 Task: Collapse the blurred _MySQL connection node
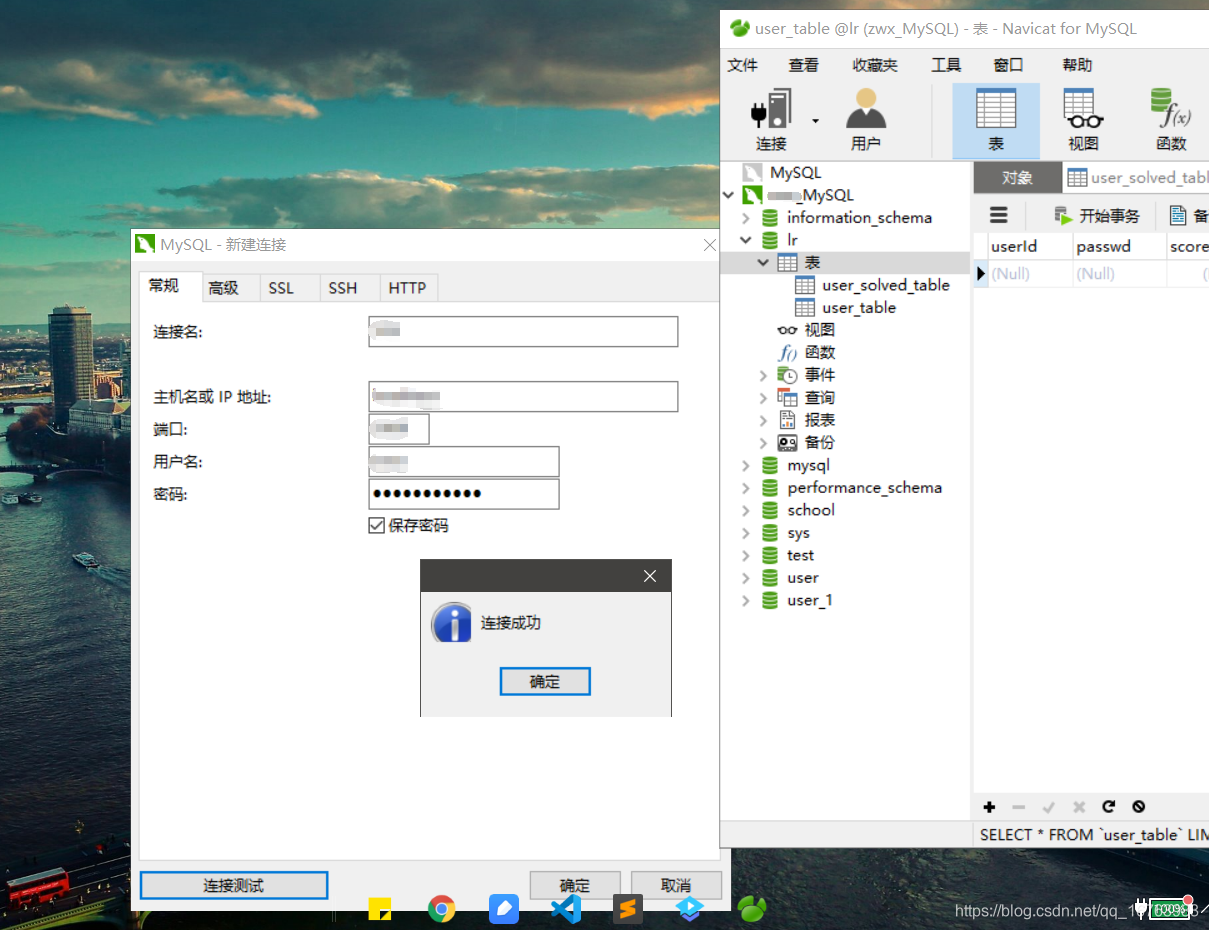point(728,195)
